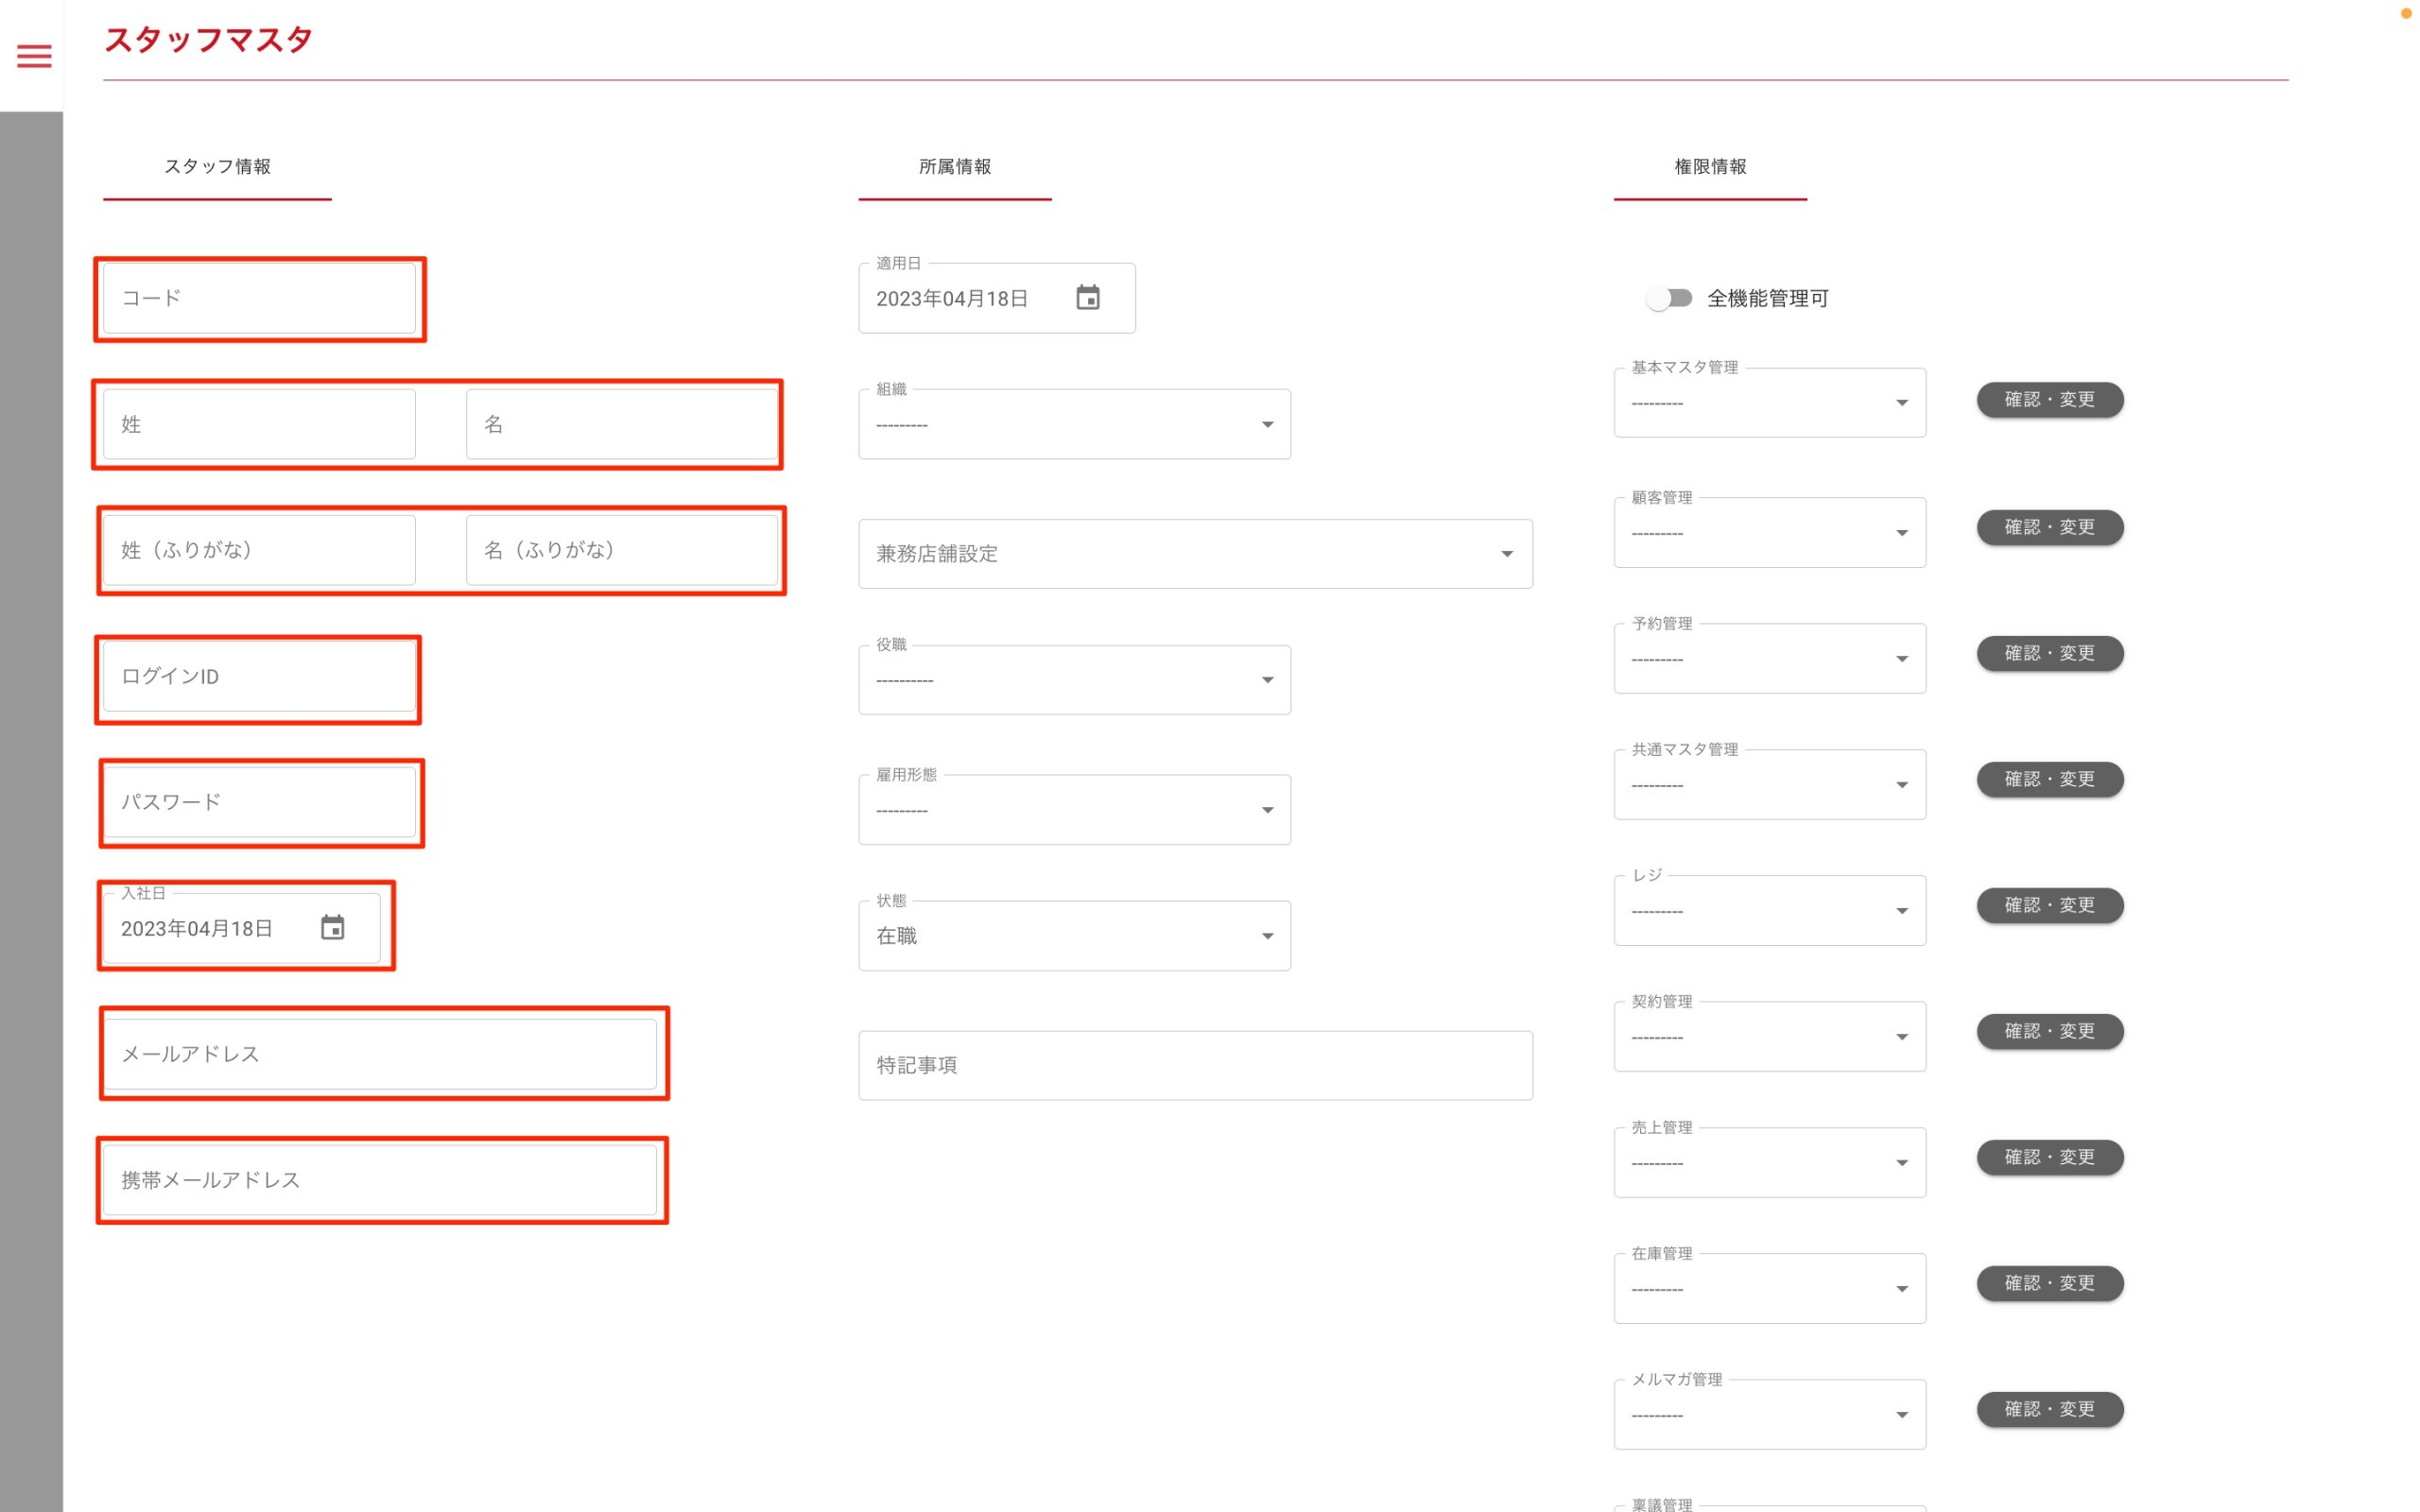Select the 権限情報 section tab
2420x1512 pixels.
1709,167
